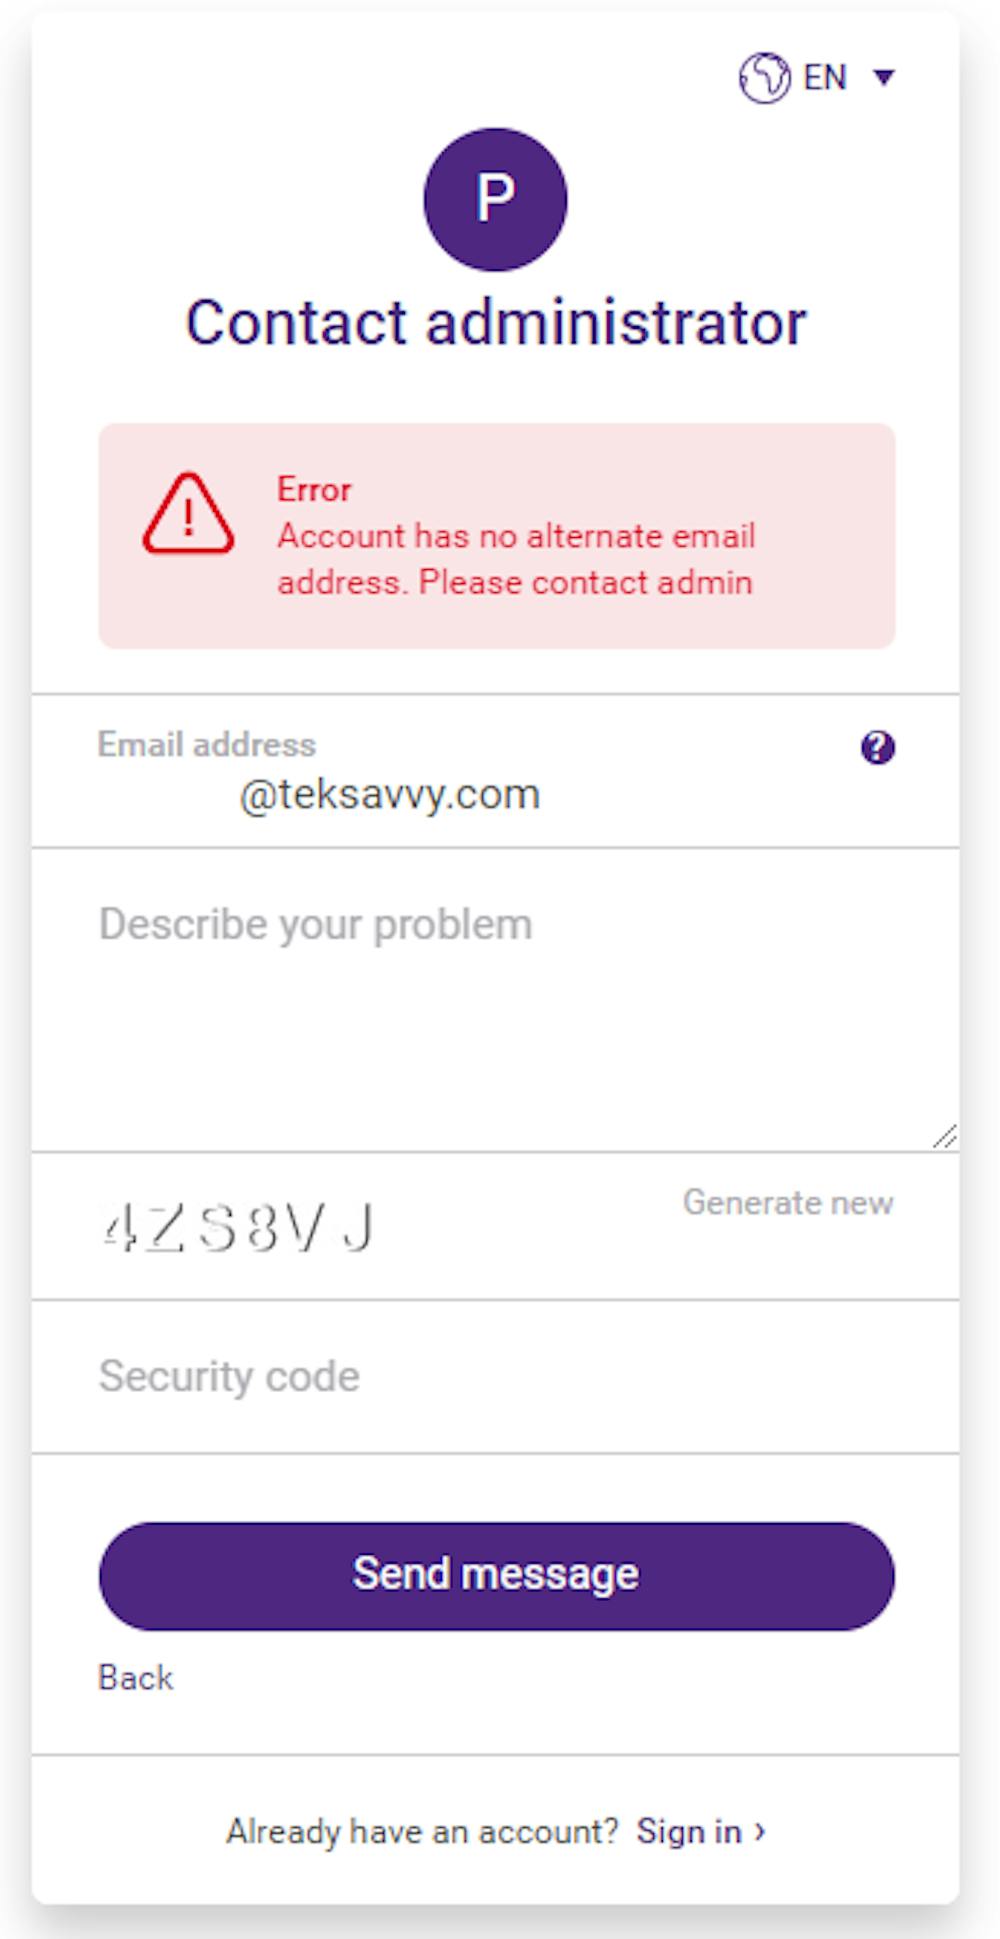Click the no alternate email error message
Viewport: 1000px width, 1939px height.
pyautogui.click(x=515, y=559)
